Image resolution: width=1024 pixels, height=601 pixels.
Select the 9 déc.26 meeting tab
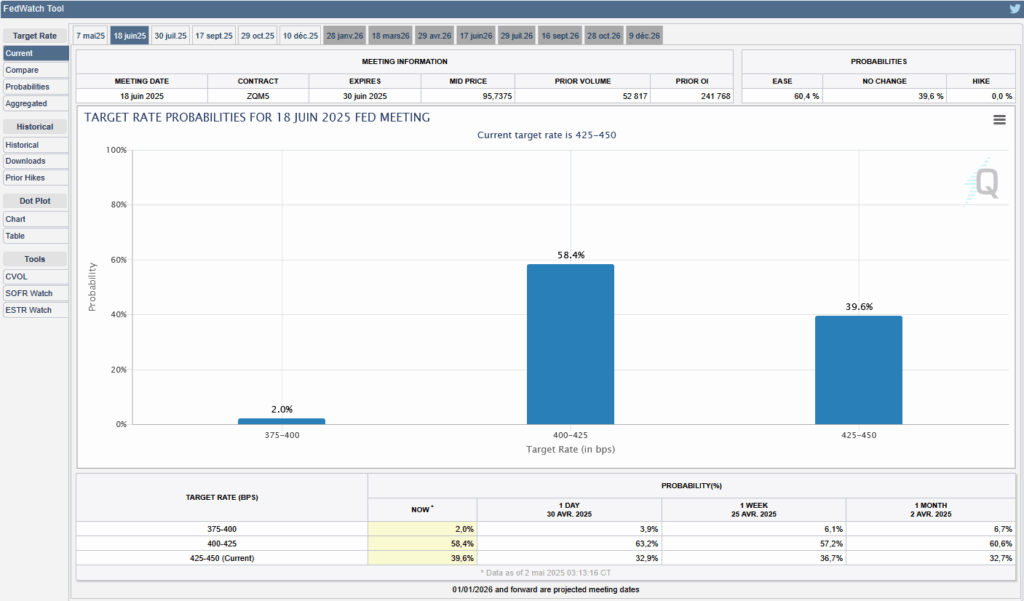pyautogui.click(x=645, y=36)
